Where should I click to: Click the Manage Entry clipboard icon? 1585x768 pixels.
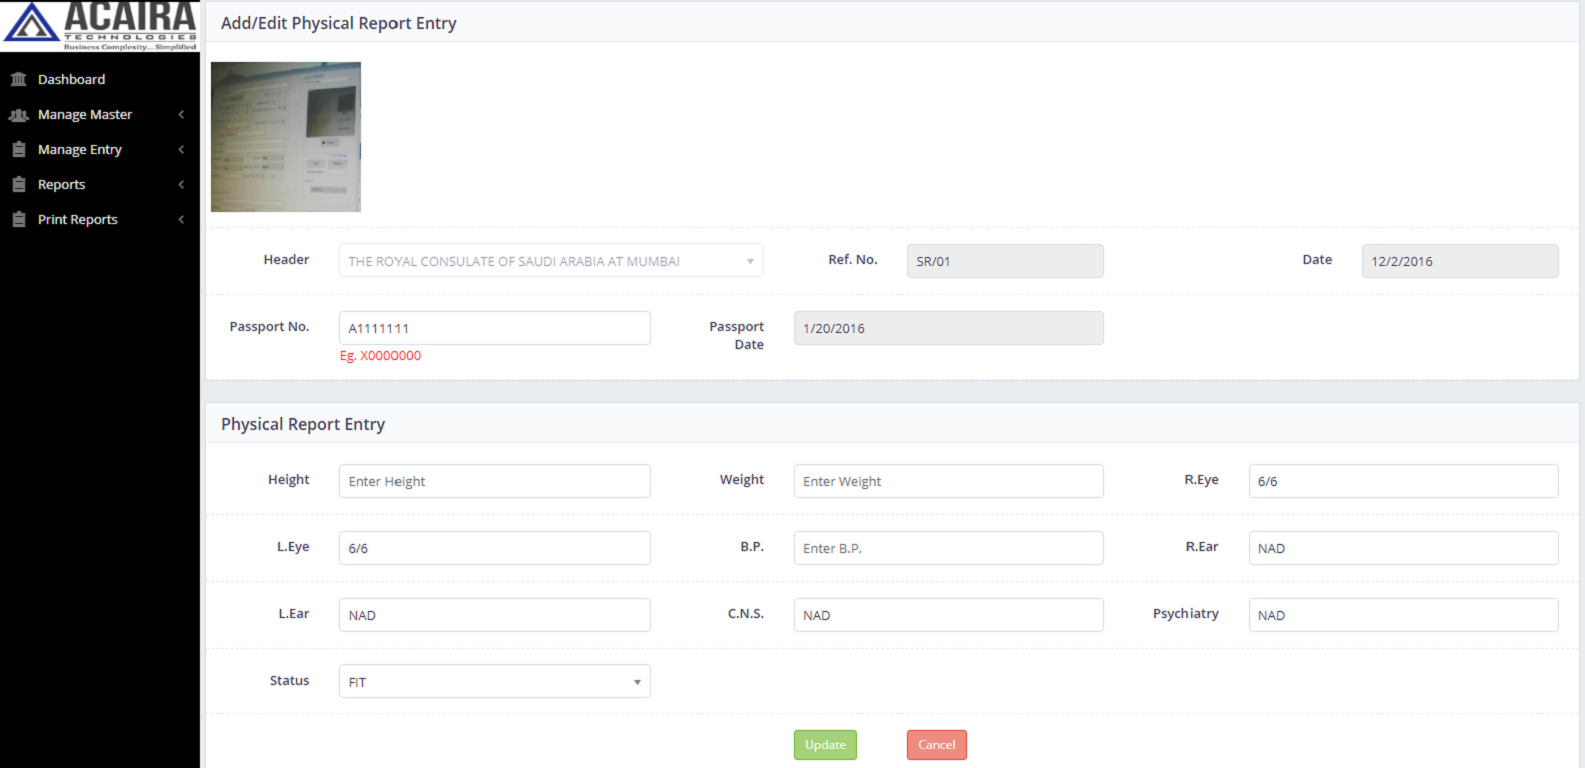tap(18, 150)
